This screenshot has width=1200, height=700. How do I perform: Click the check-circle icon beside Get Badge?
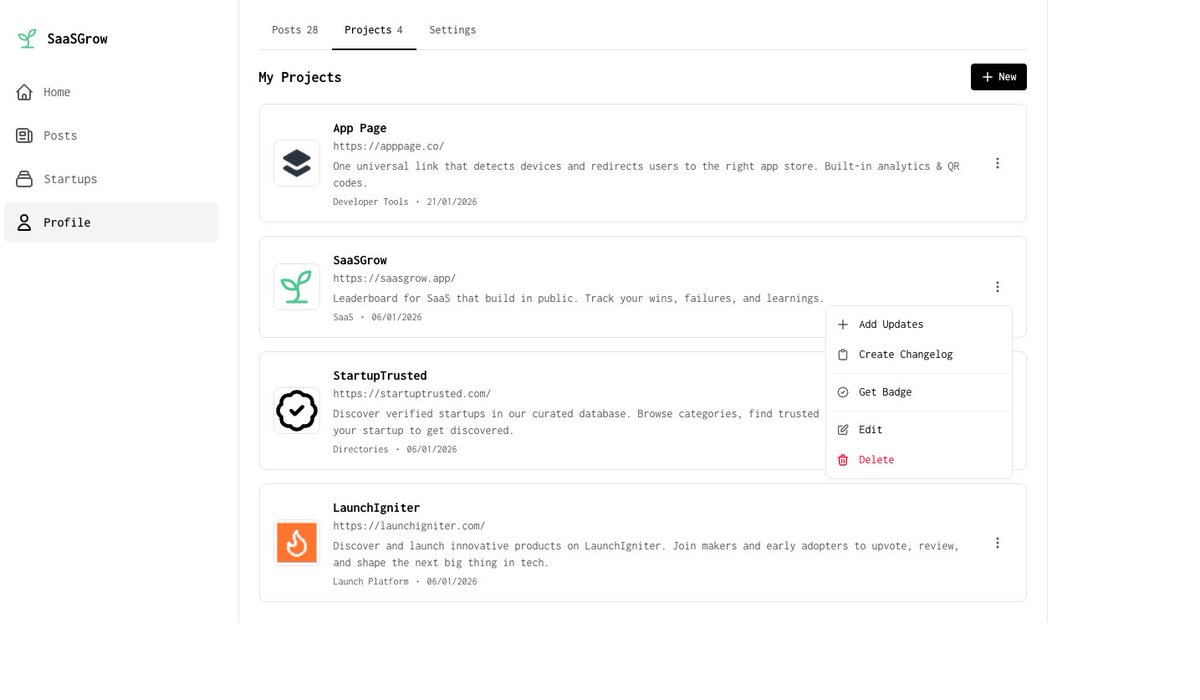(x=843, y=392)
